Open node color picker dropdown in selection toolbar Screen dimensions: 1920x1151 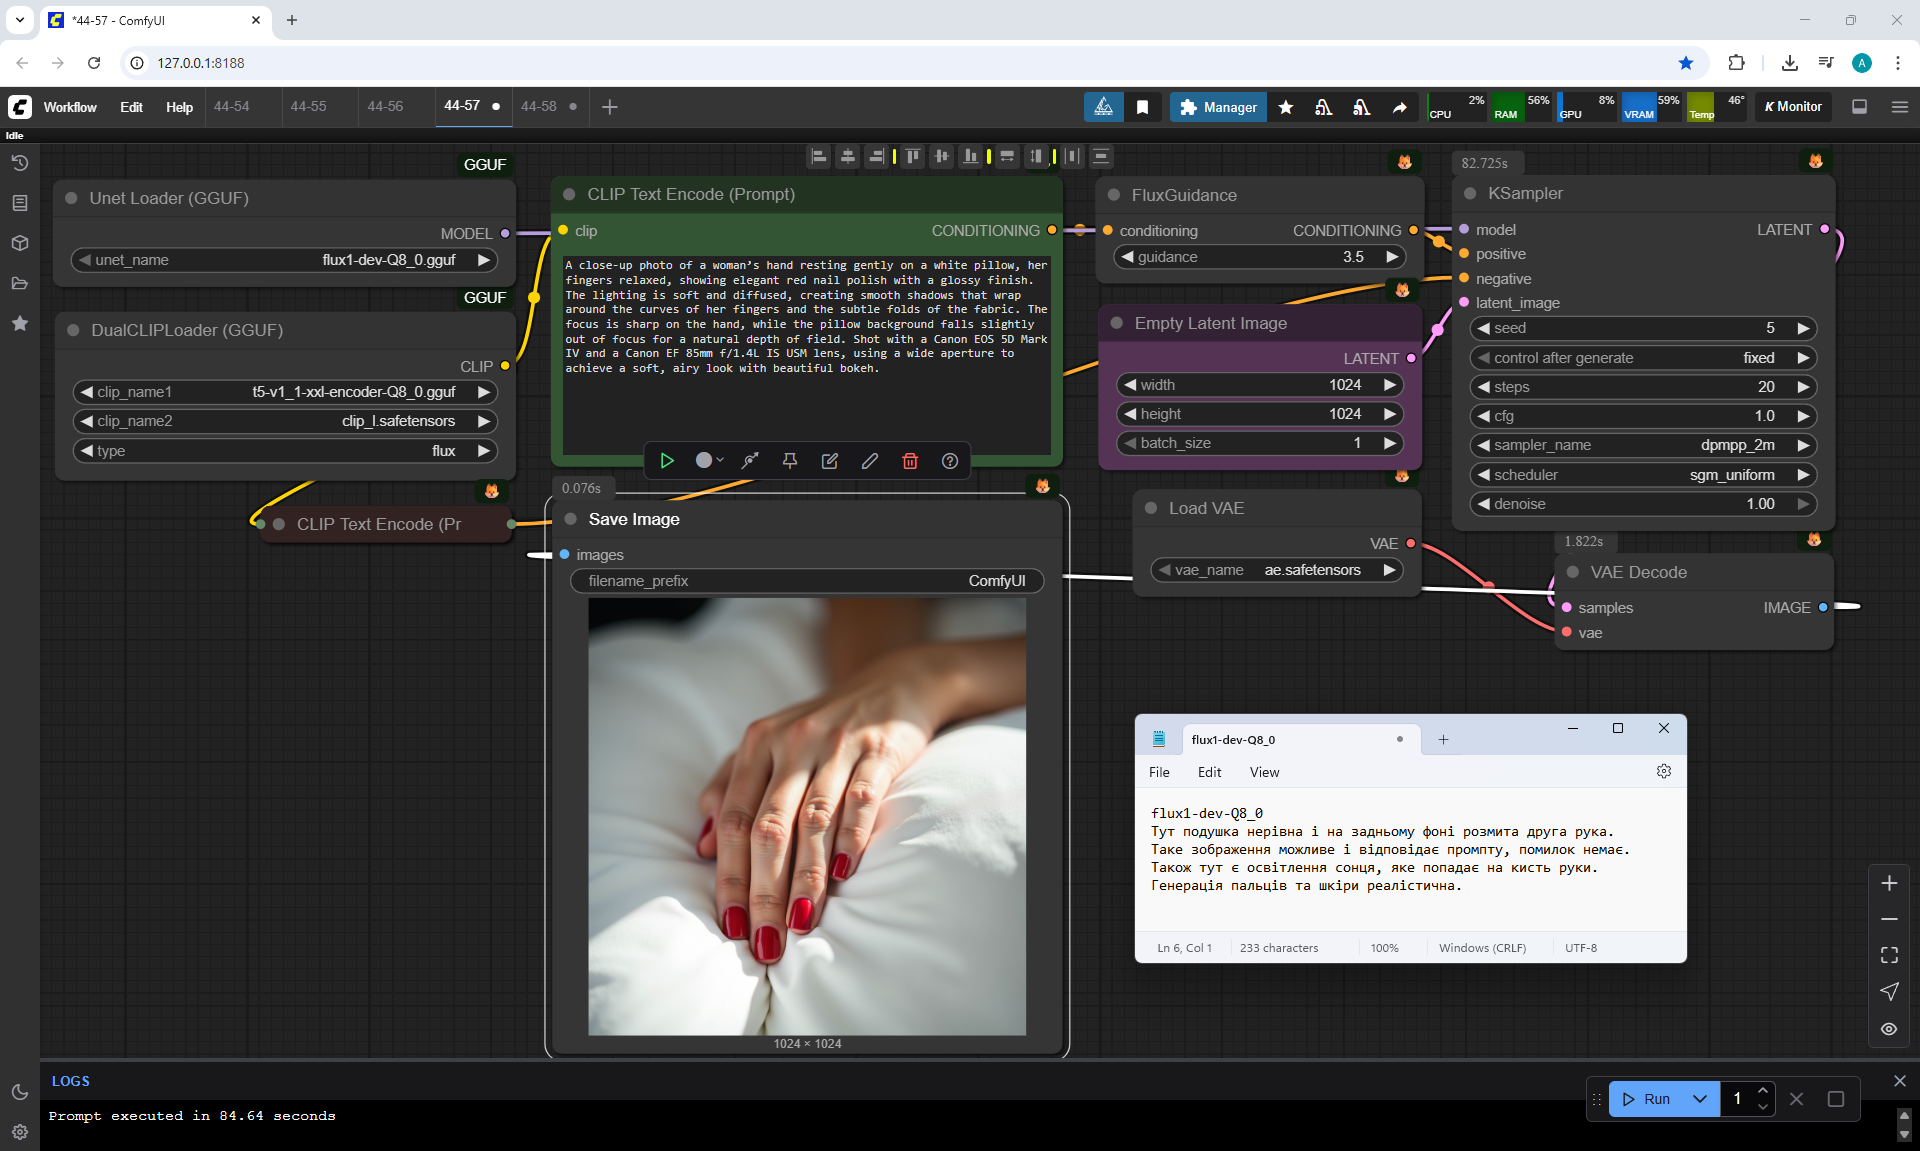coord(709,461)
